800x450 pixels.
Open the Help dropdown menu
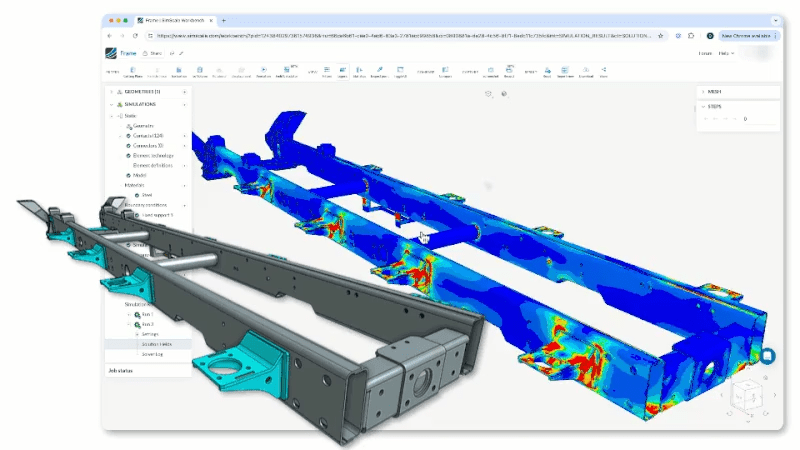point(726,53)
